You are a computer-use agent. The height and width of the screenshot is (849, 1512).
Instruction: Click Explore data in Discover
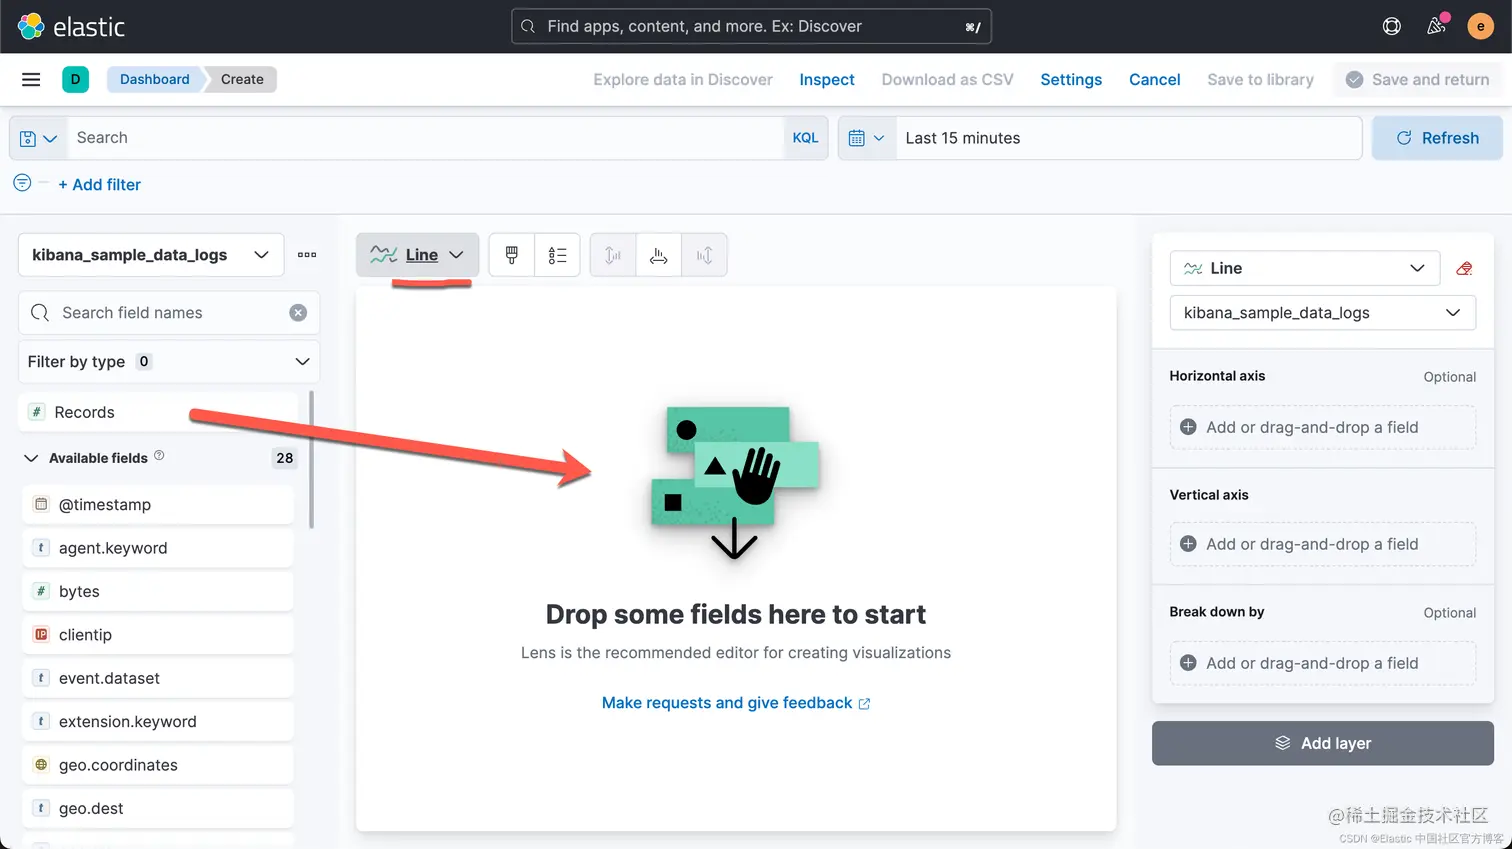coord(683,79)
